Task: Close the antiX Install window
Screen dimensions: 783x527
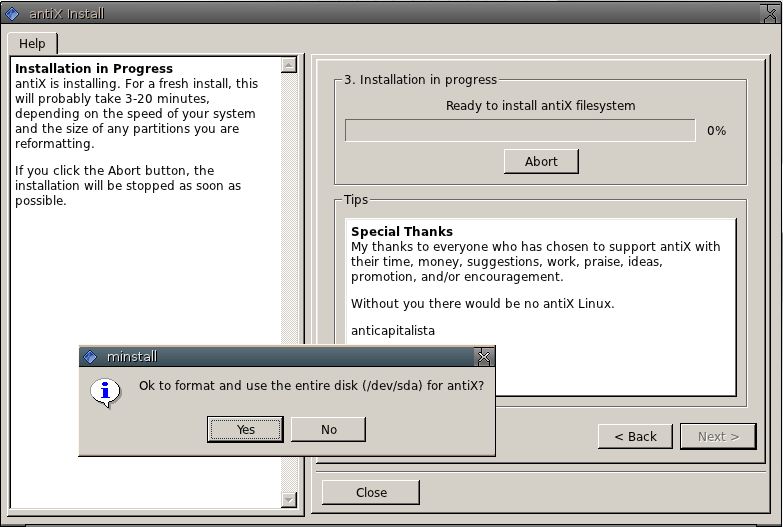Action: click(771, 13)
